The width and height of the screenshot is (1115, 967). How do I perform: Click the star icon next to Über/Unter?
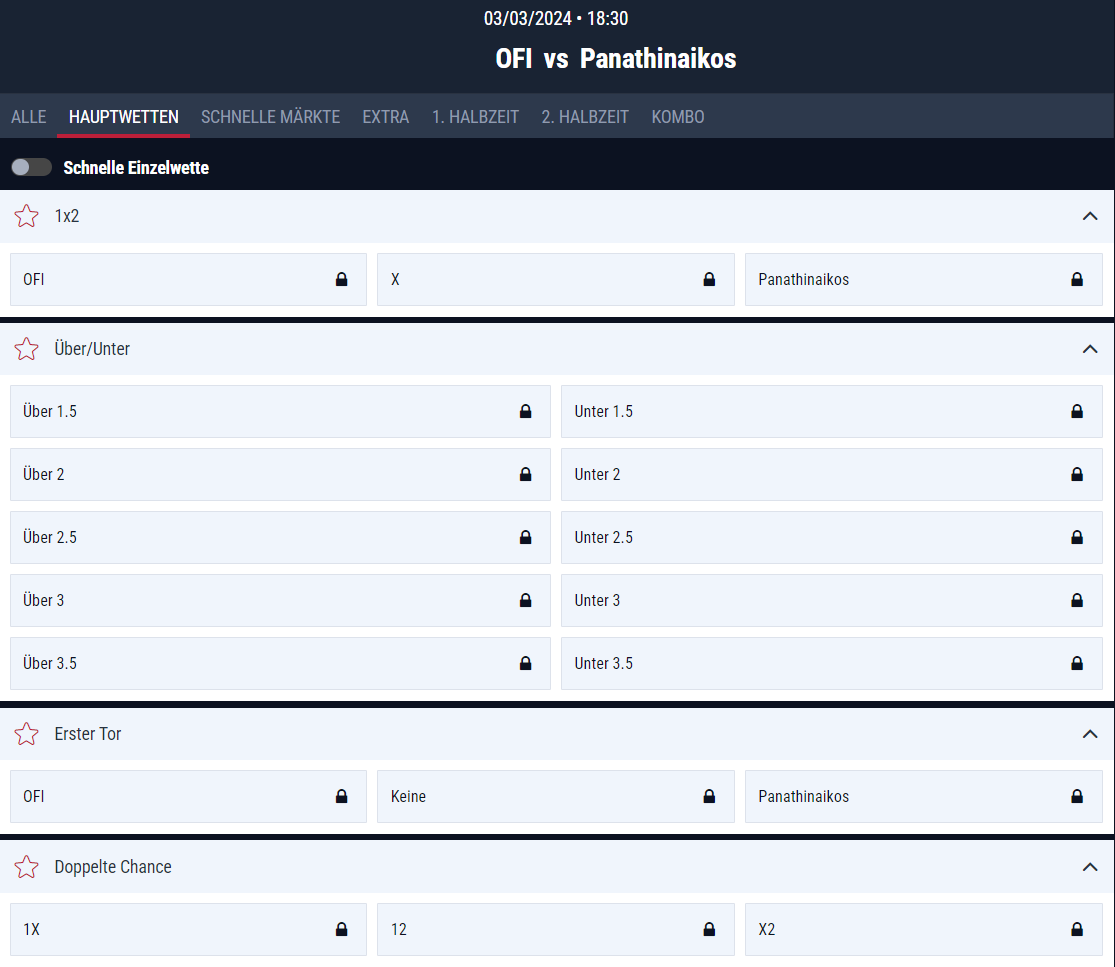tap(27, 349)
